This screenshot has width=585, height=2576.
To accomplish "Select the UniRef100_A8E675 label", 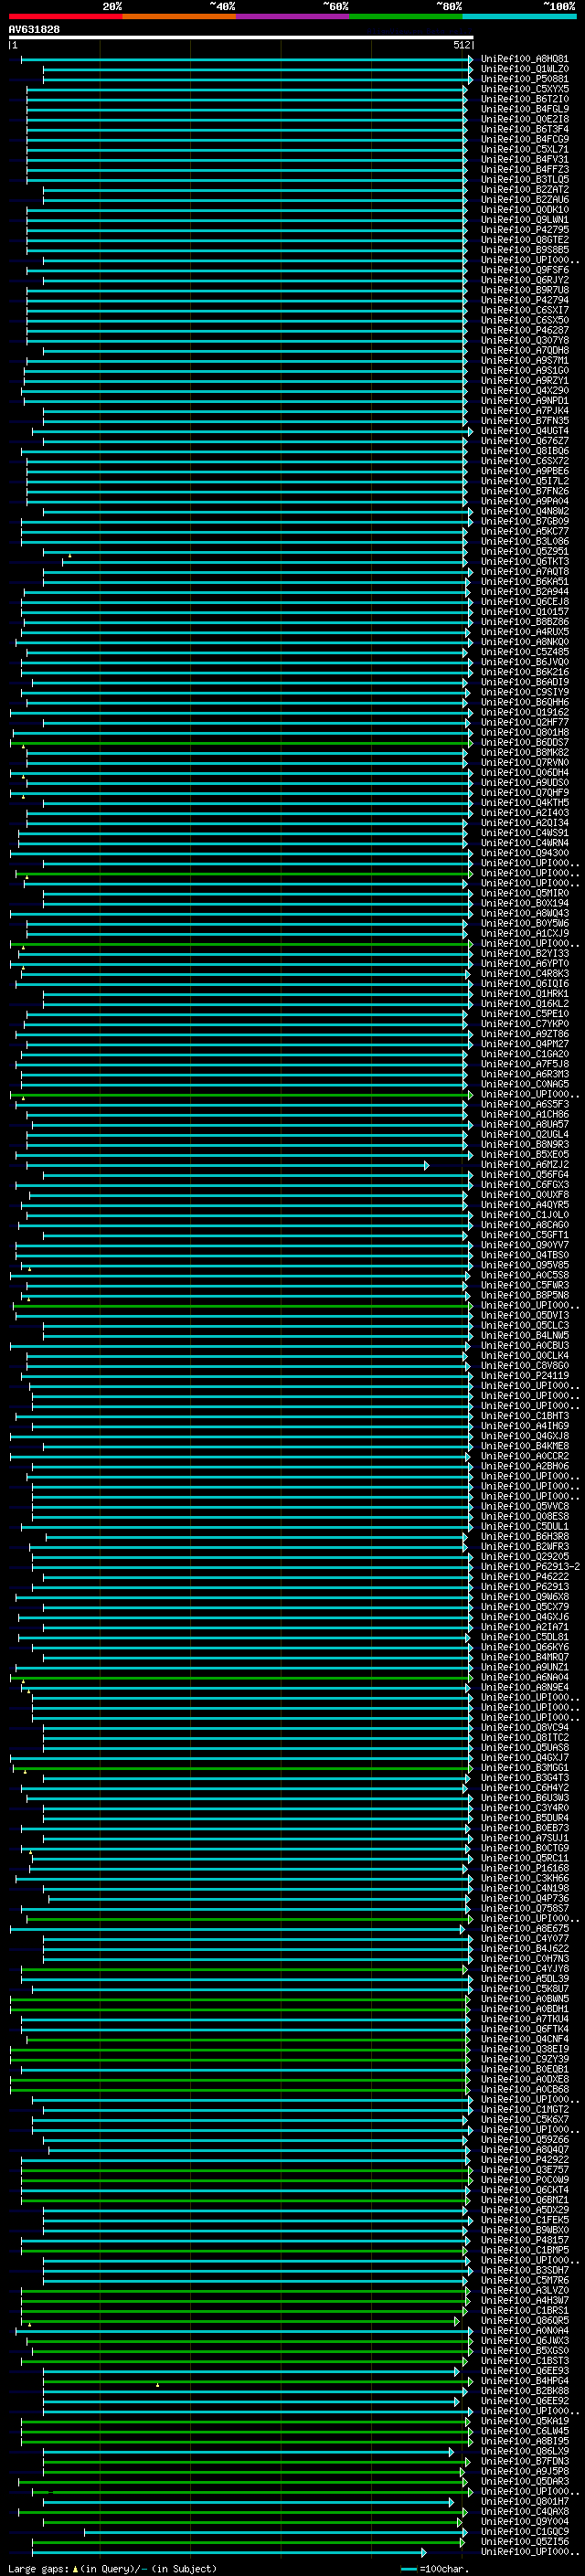I will click(524, 1928).
